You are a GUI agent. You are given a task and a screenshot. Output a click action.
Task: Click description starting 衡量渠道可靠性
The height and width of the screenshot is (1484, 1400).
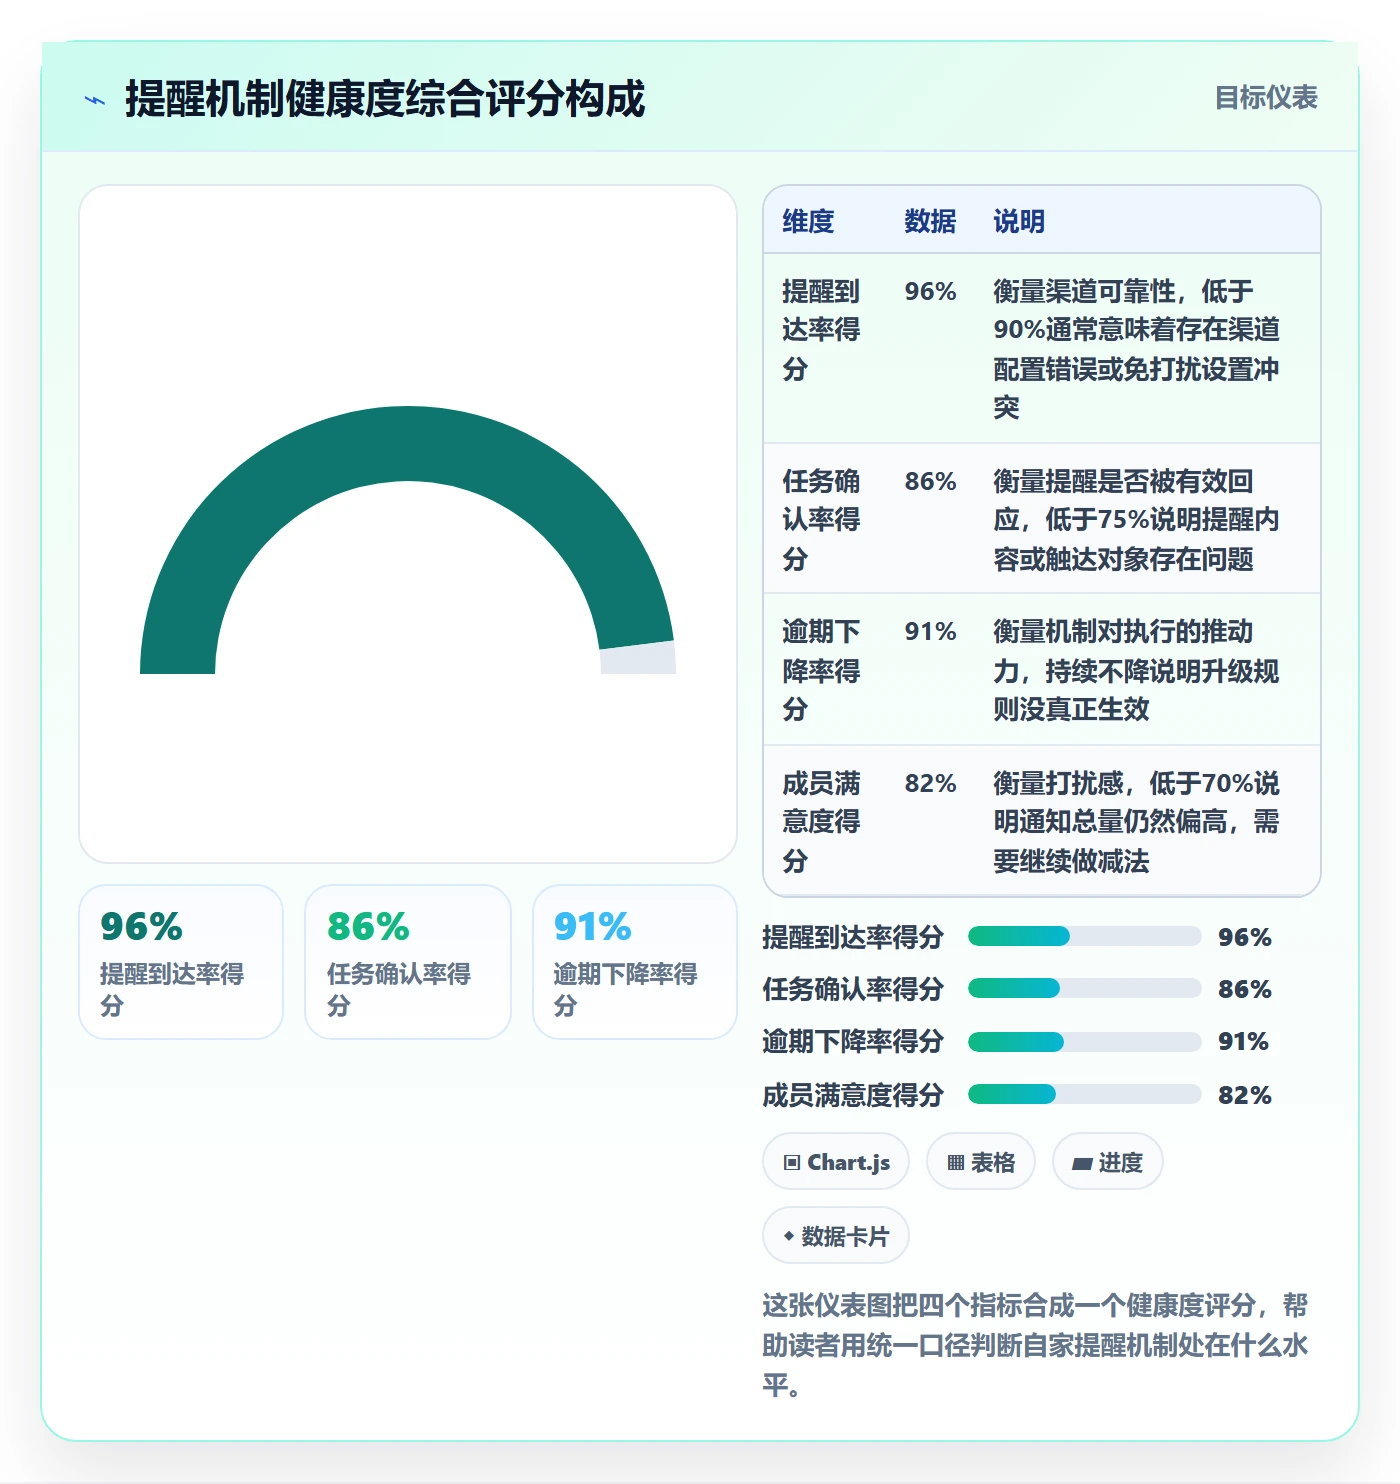click(1137, 349)
